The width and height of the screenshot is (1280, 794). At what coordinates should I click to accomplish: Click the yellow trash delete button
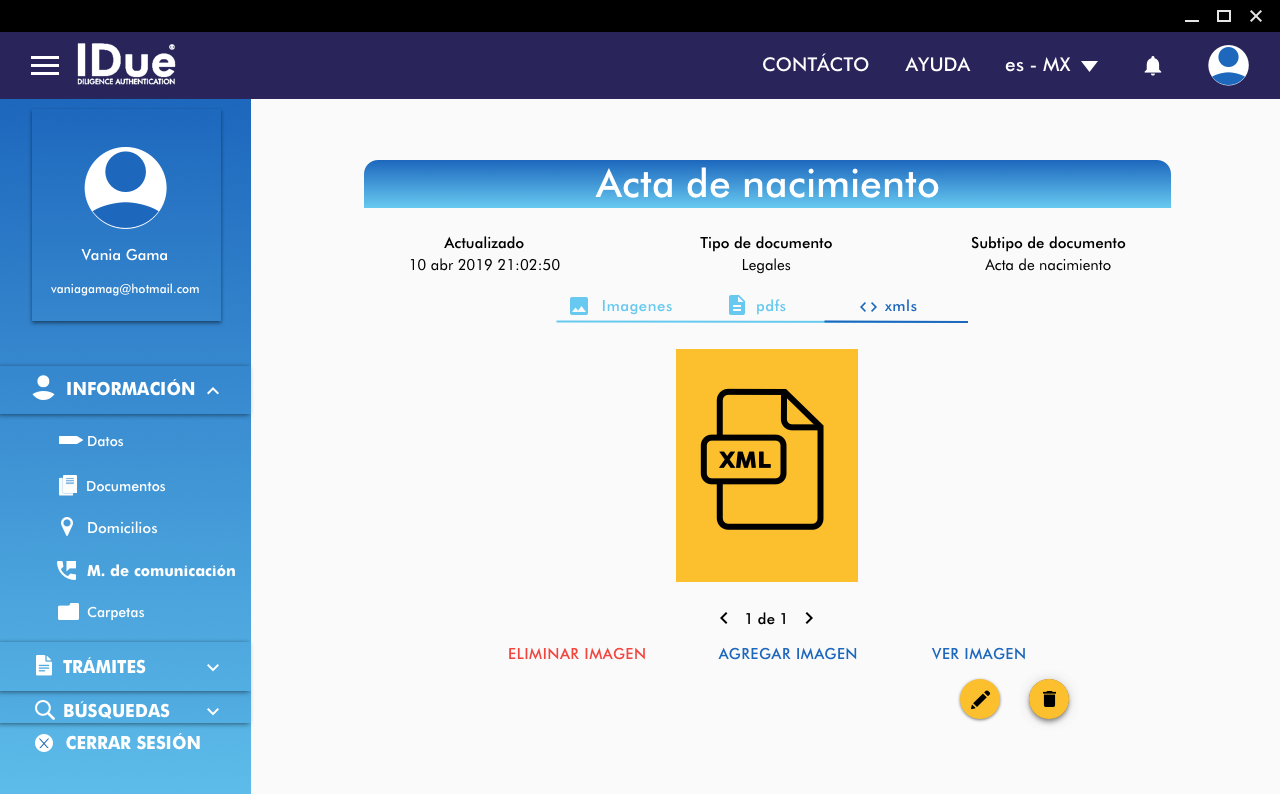pos(1049,699)
